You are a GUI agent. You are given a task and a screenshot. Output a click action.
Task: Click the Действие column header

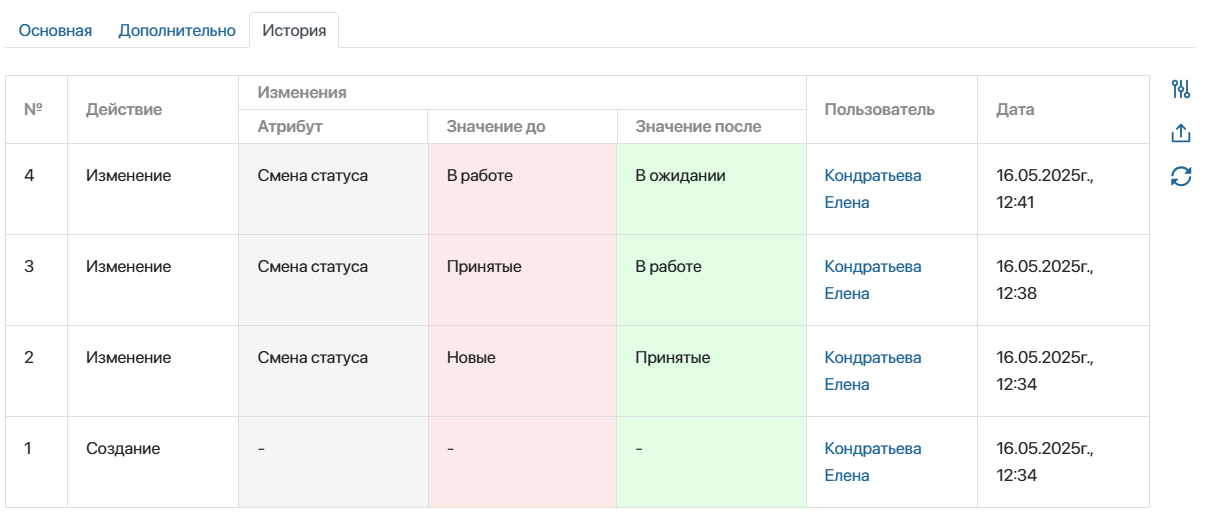(x=124, y=109)
